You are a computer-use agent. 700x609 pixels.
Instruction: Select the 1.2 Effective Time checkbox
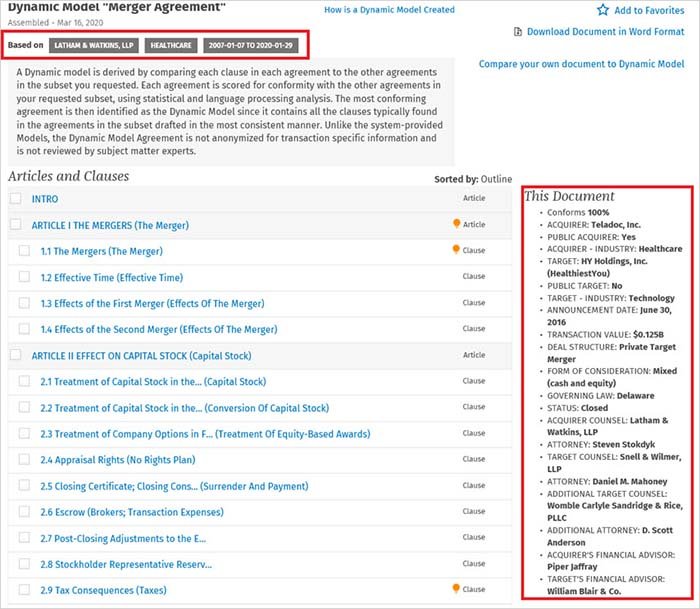24,277
